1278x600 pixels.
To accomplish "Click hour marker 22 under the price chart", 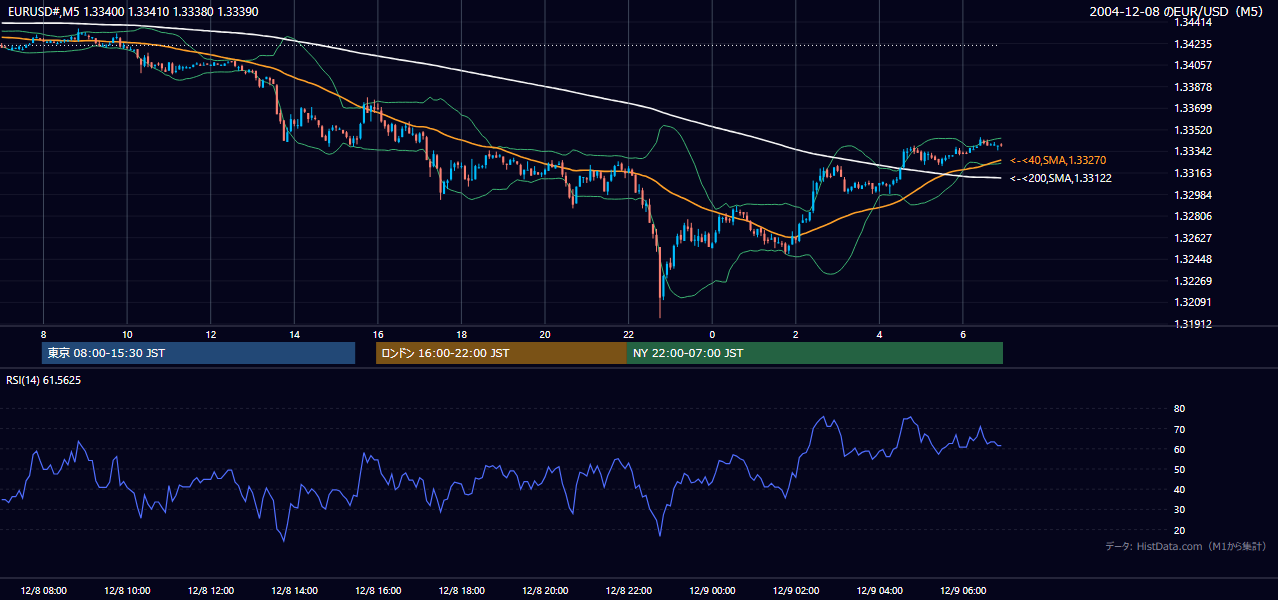I will tap(628, 333).
